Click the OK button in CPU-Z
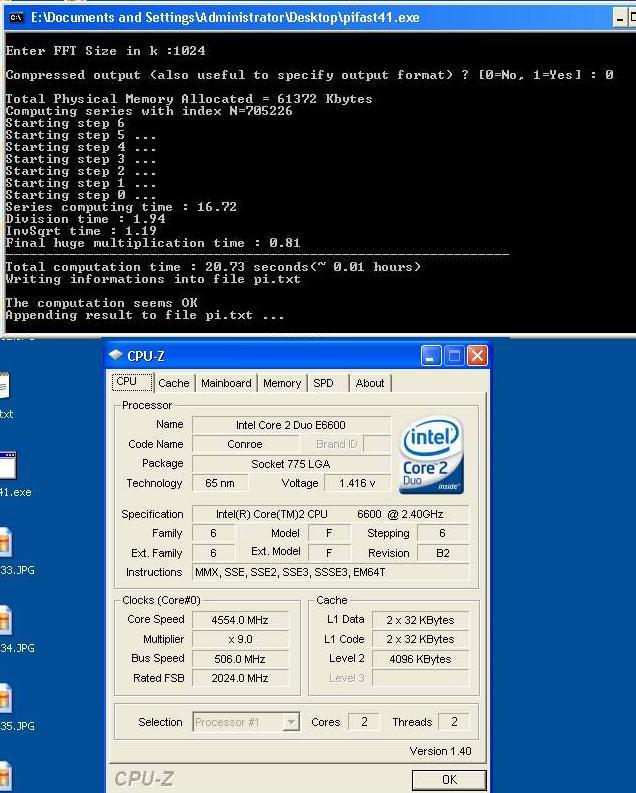 point(449,779)
